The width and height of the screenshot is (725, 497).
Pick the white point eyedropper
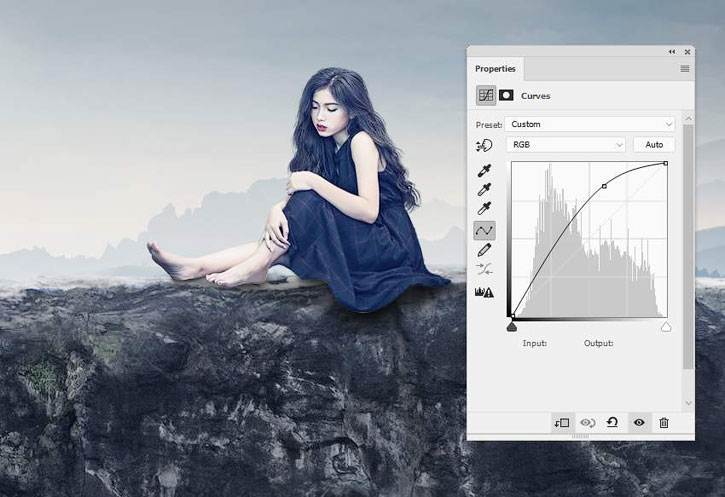485,208
